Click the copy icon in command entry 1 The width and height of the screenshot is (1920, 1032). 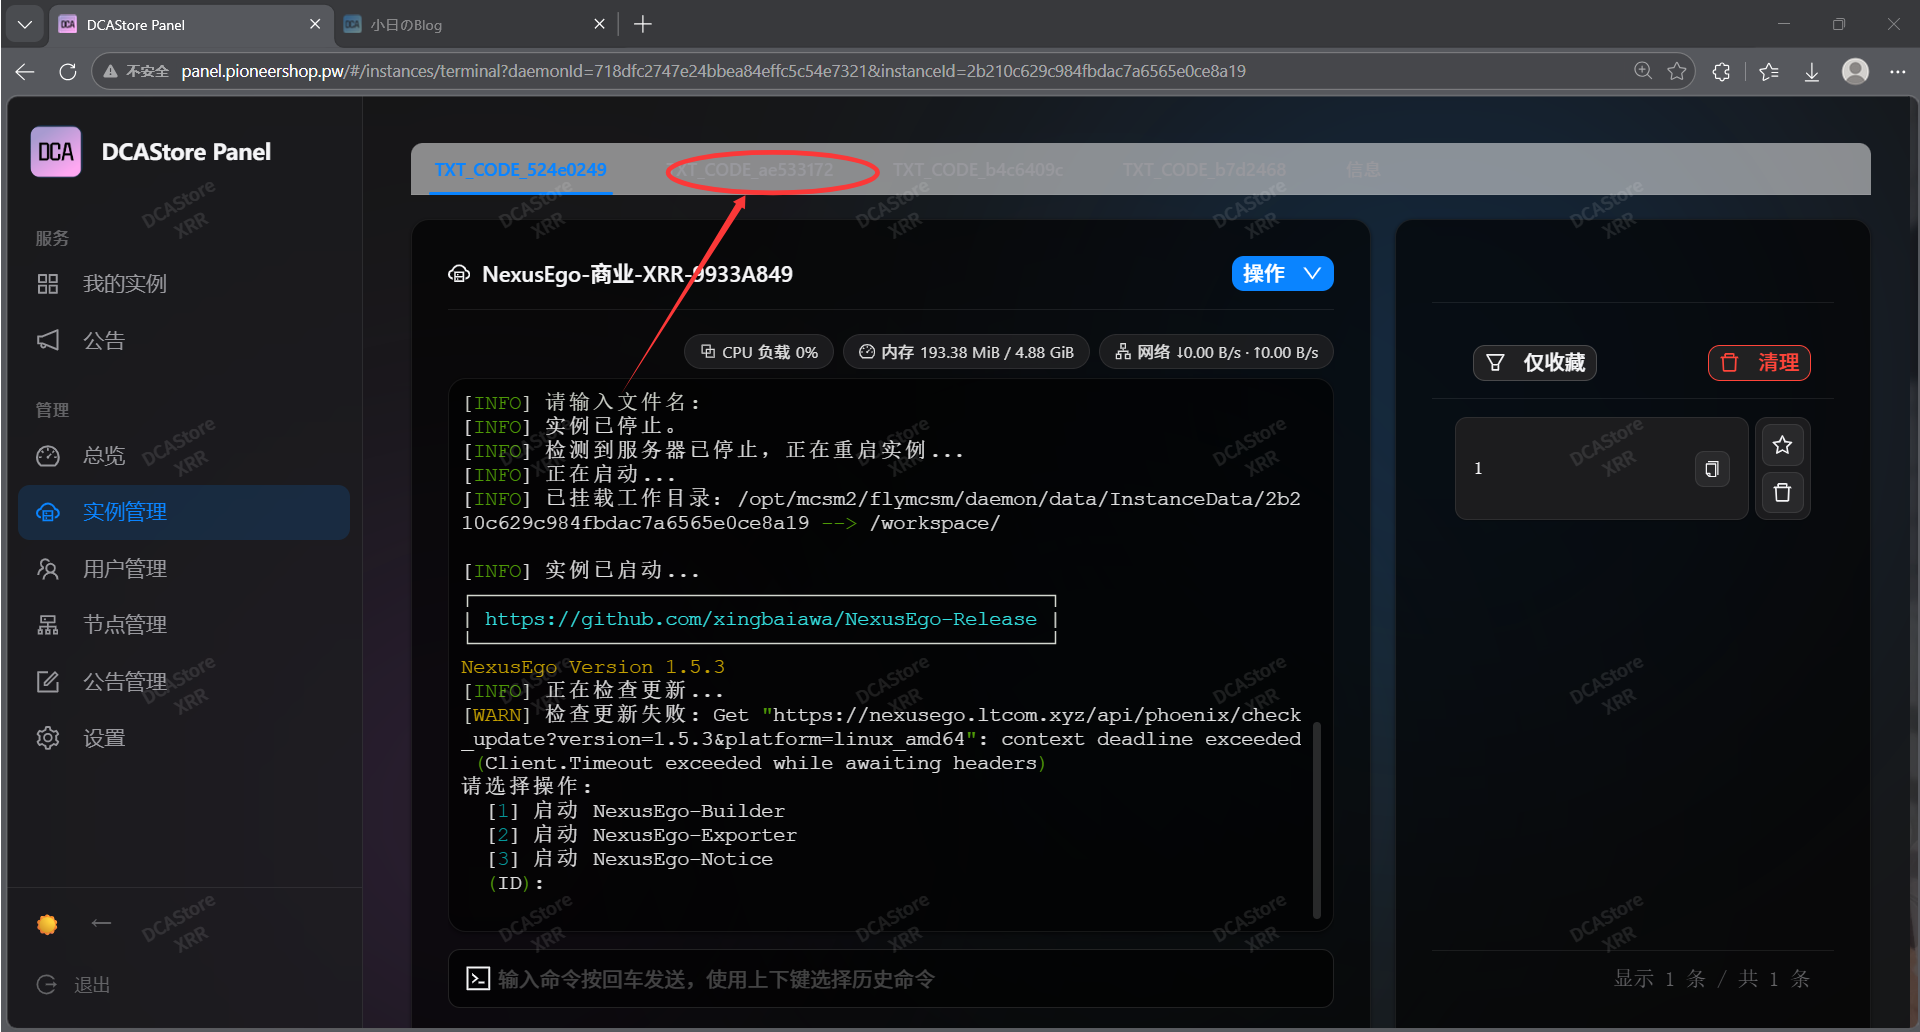pos(1711,469)
